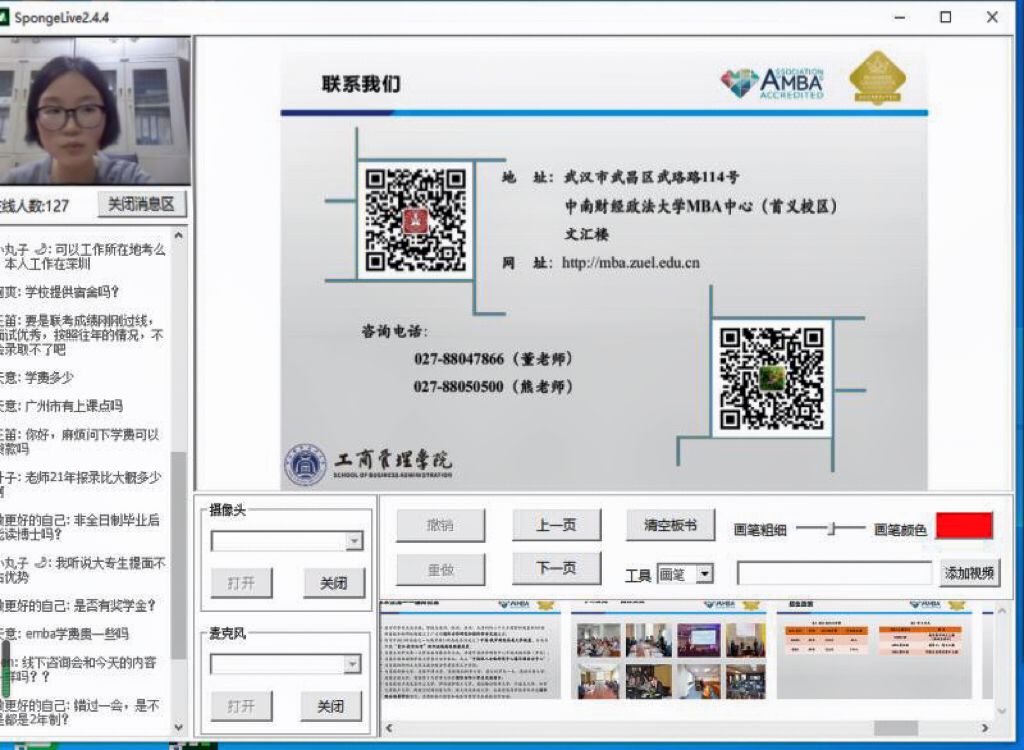The width and height of the screenshot is (1024, 750).
Task: Maximize the SpongeLive window
Action: tap(945, 18)
